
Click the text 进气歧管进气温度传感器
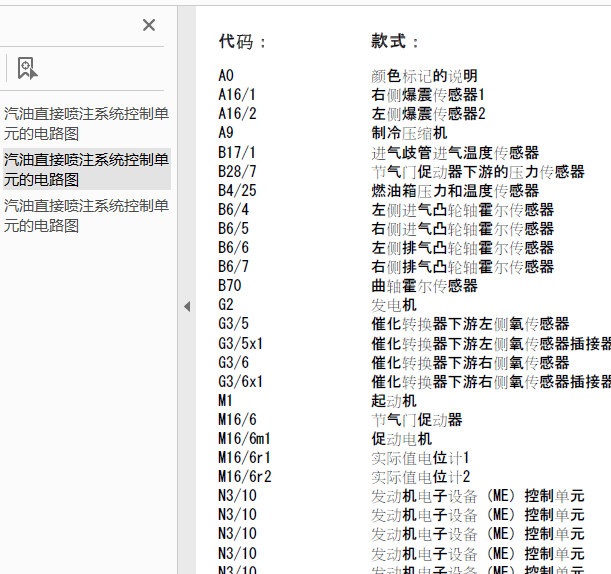point(455,152)
